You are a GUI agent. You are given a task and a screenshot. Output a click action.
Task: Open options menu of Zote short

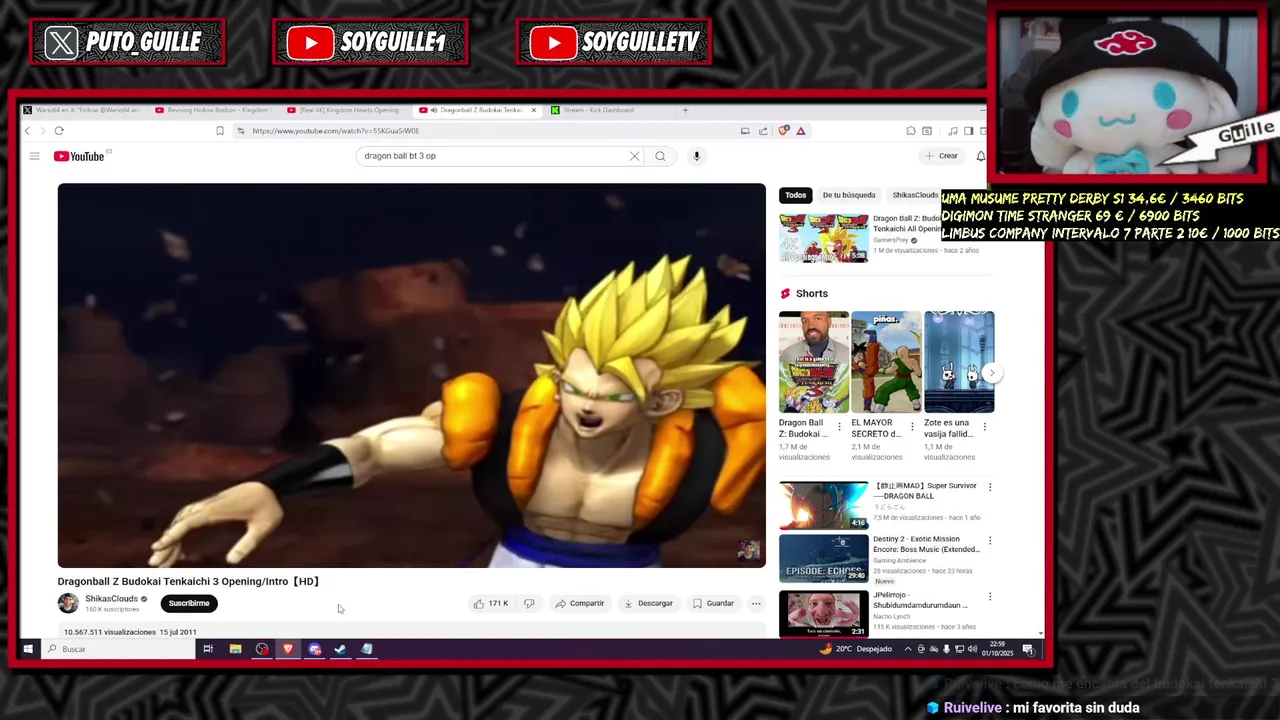click(984, 427)
